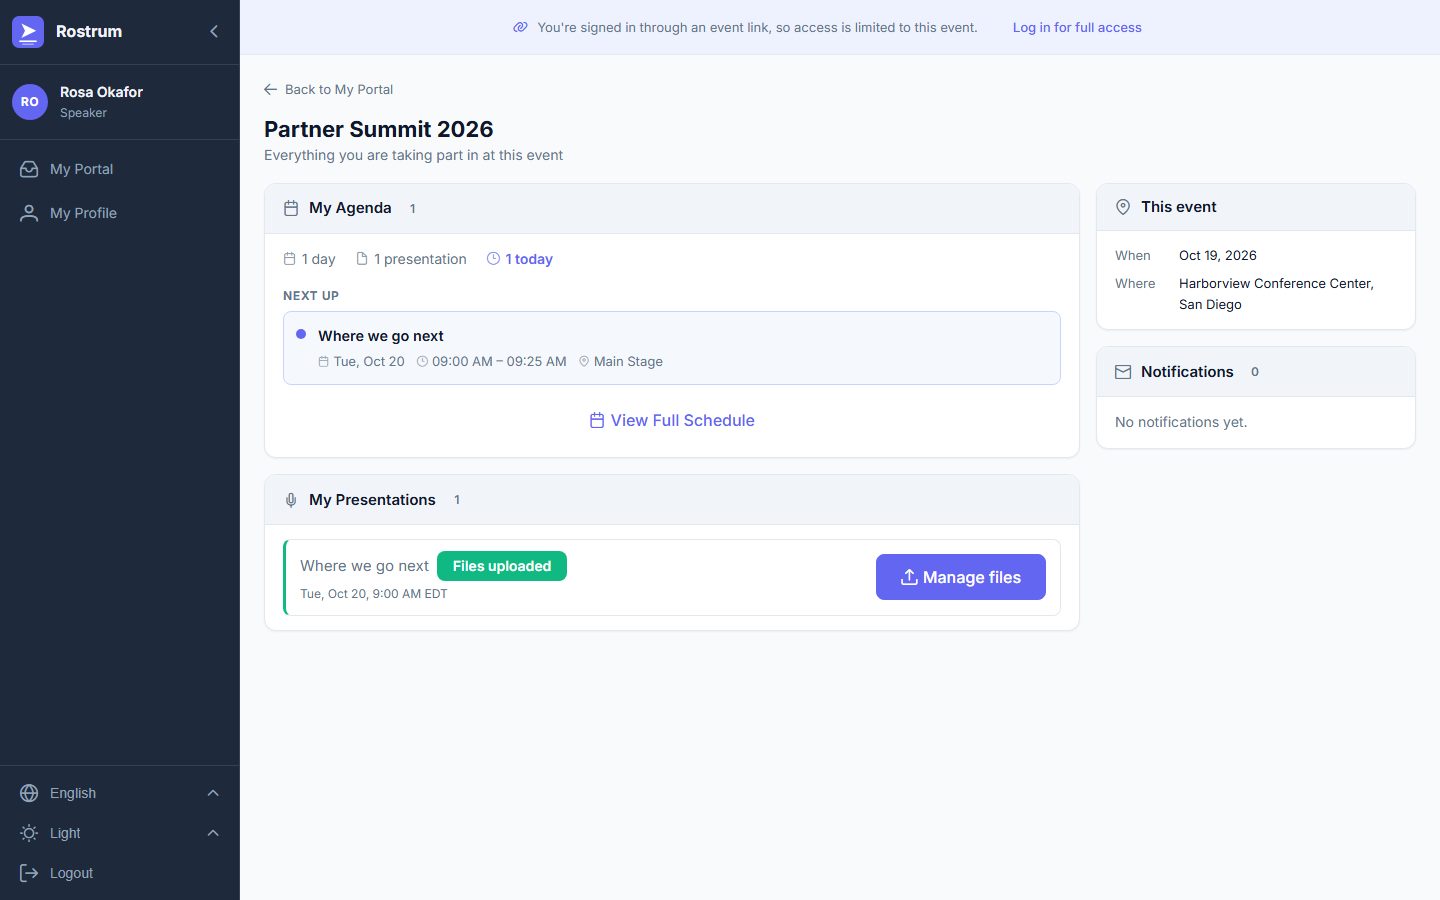Click the My Portal inbox icon
The height and width of the screenshot is (900, 1440).
click(29, 169)
